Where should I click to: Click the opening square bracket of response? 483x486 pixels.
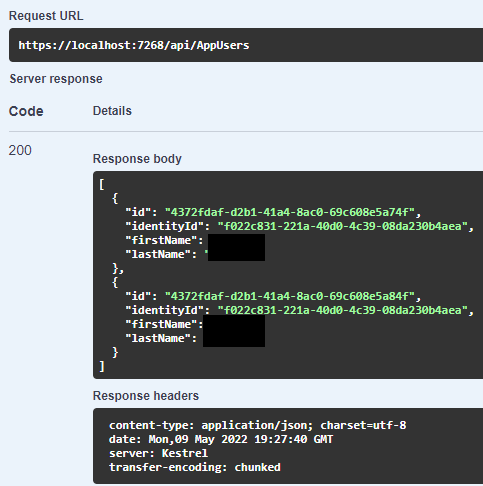[102, 184]
